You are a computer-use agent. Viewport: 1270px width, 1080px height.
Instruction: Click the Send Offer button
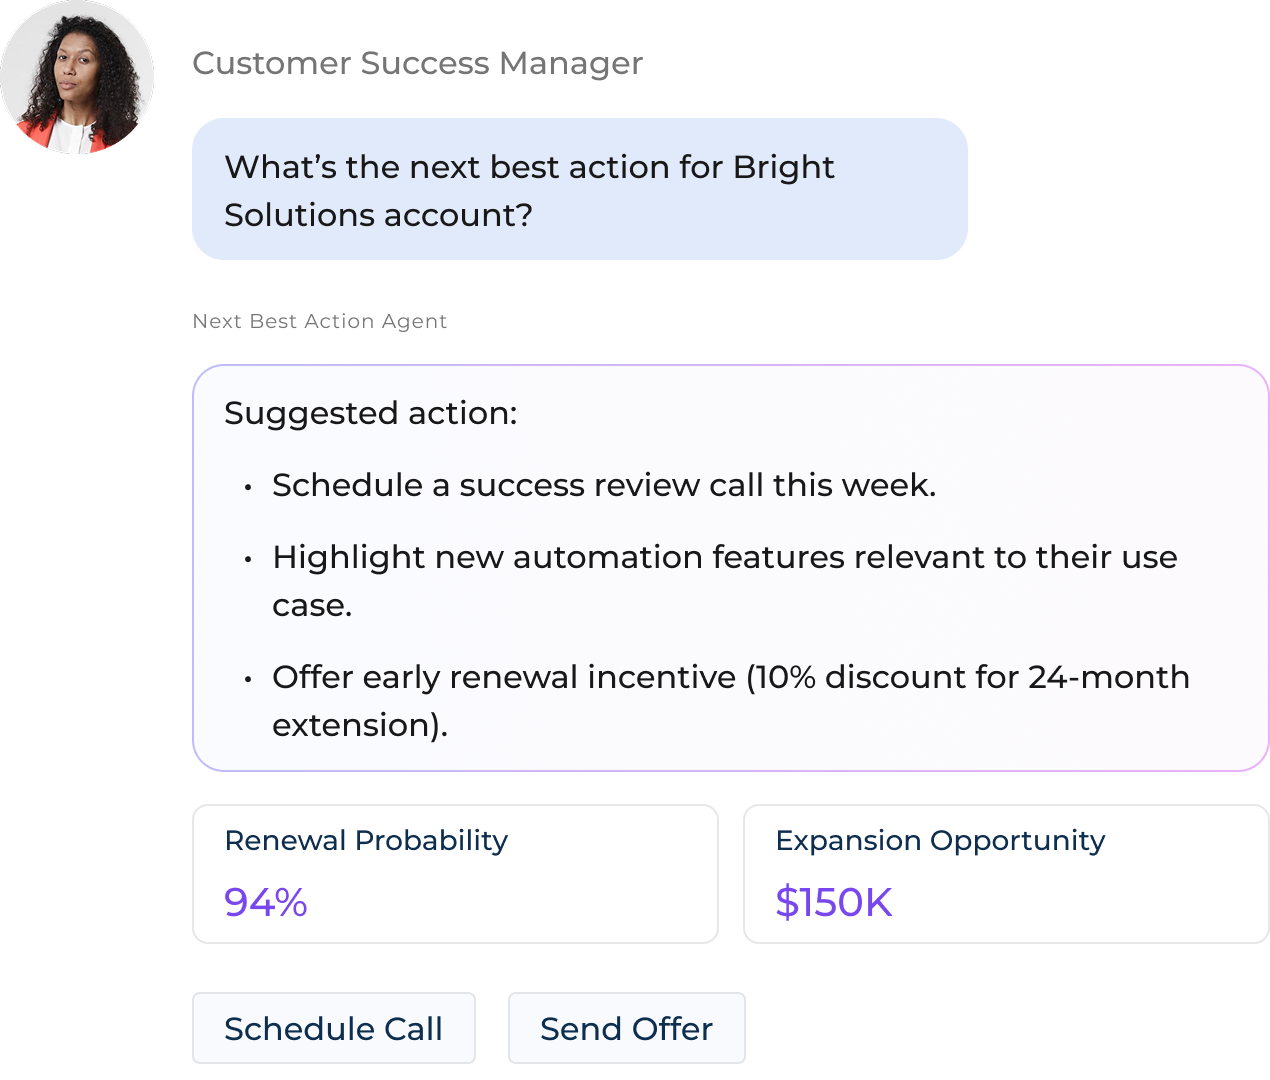(x=626, y=1028)
